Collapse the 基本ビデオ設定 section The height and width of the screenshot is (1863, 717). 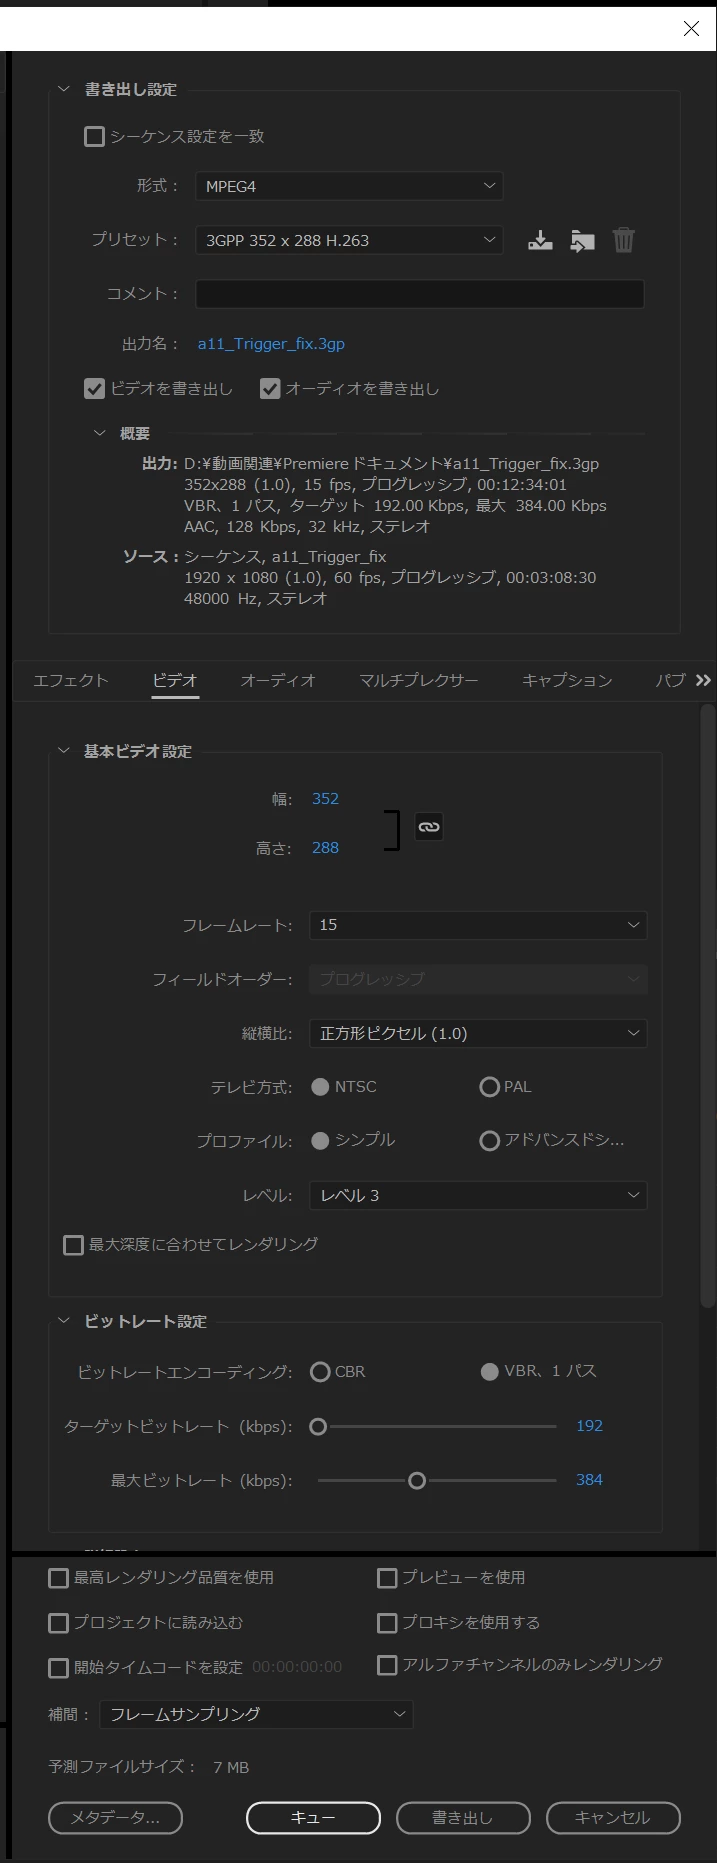pyautogui.click(x=64, y=751)
